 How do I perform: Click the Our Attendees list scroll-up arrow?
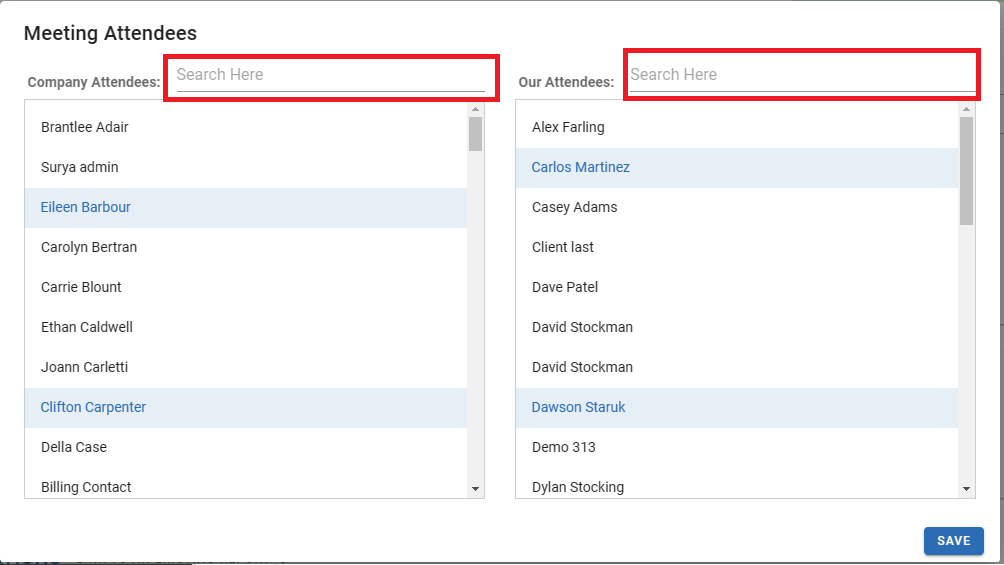[966, 109]
